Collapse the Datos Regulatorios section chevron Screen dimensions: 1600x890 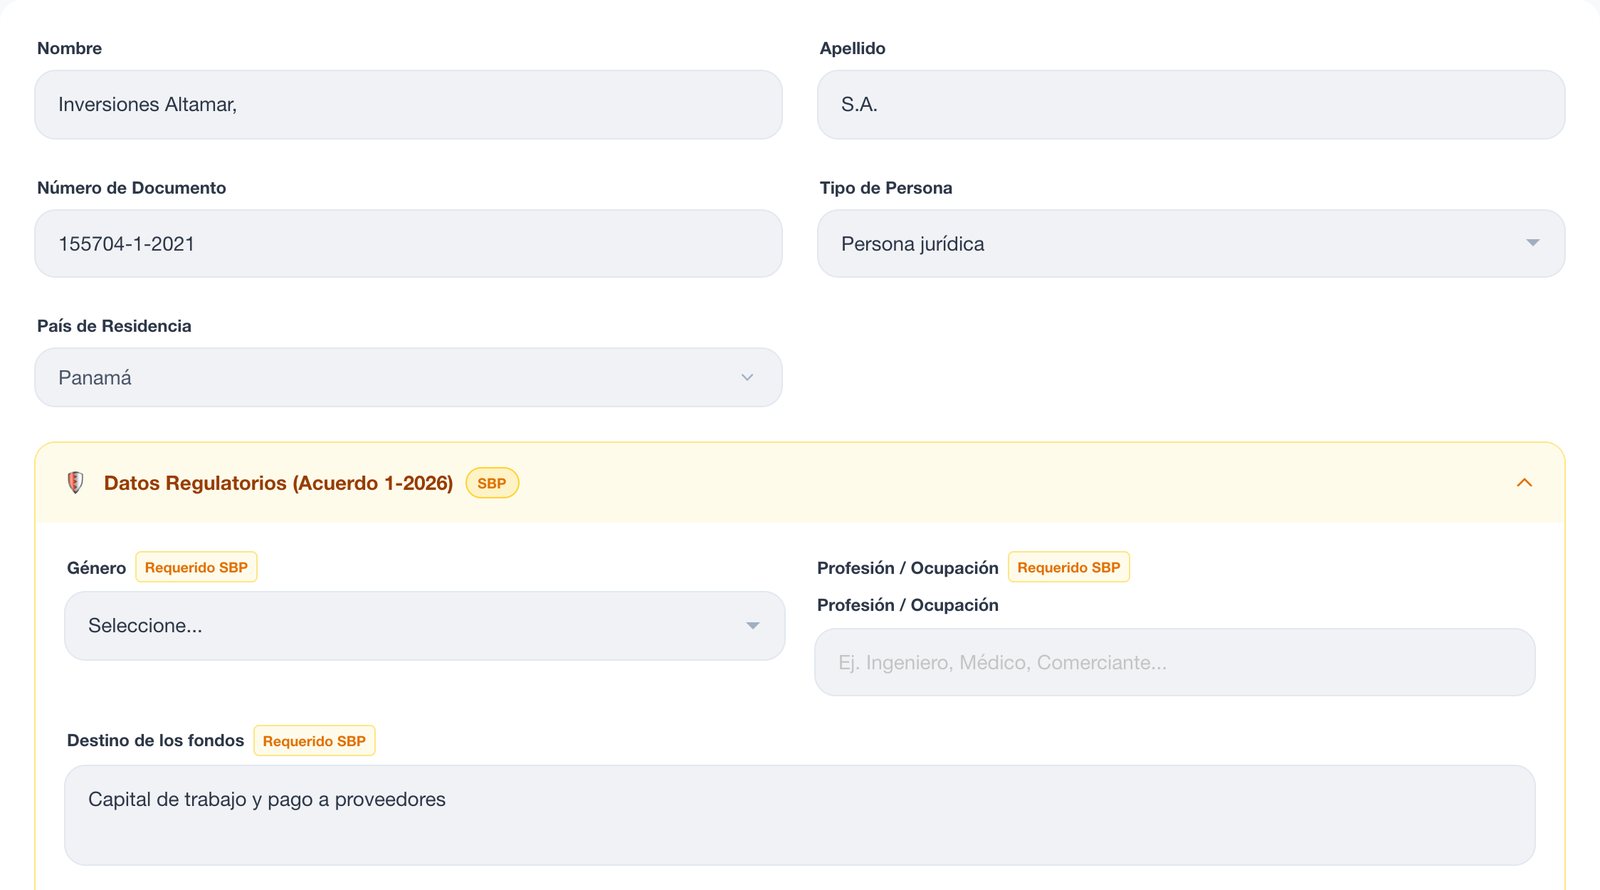pos(1524,483)
